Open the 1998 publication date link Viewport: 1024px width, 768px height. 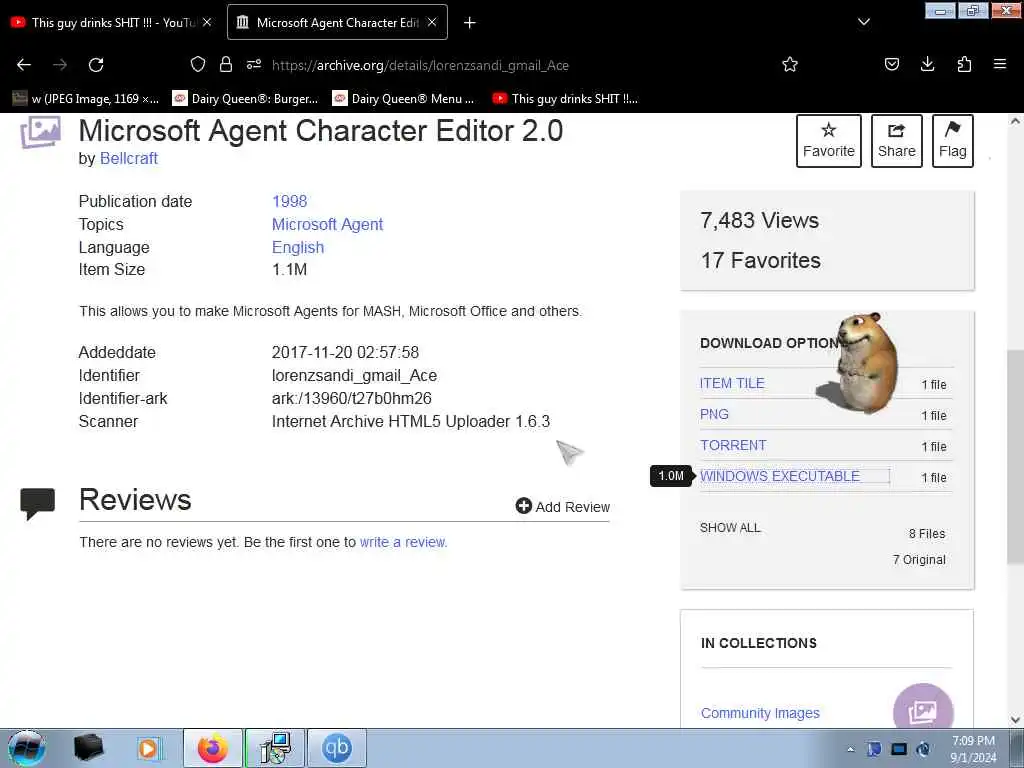point(289,201)
